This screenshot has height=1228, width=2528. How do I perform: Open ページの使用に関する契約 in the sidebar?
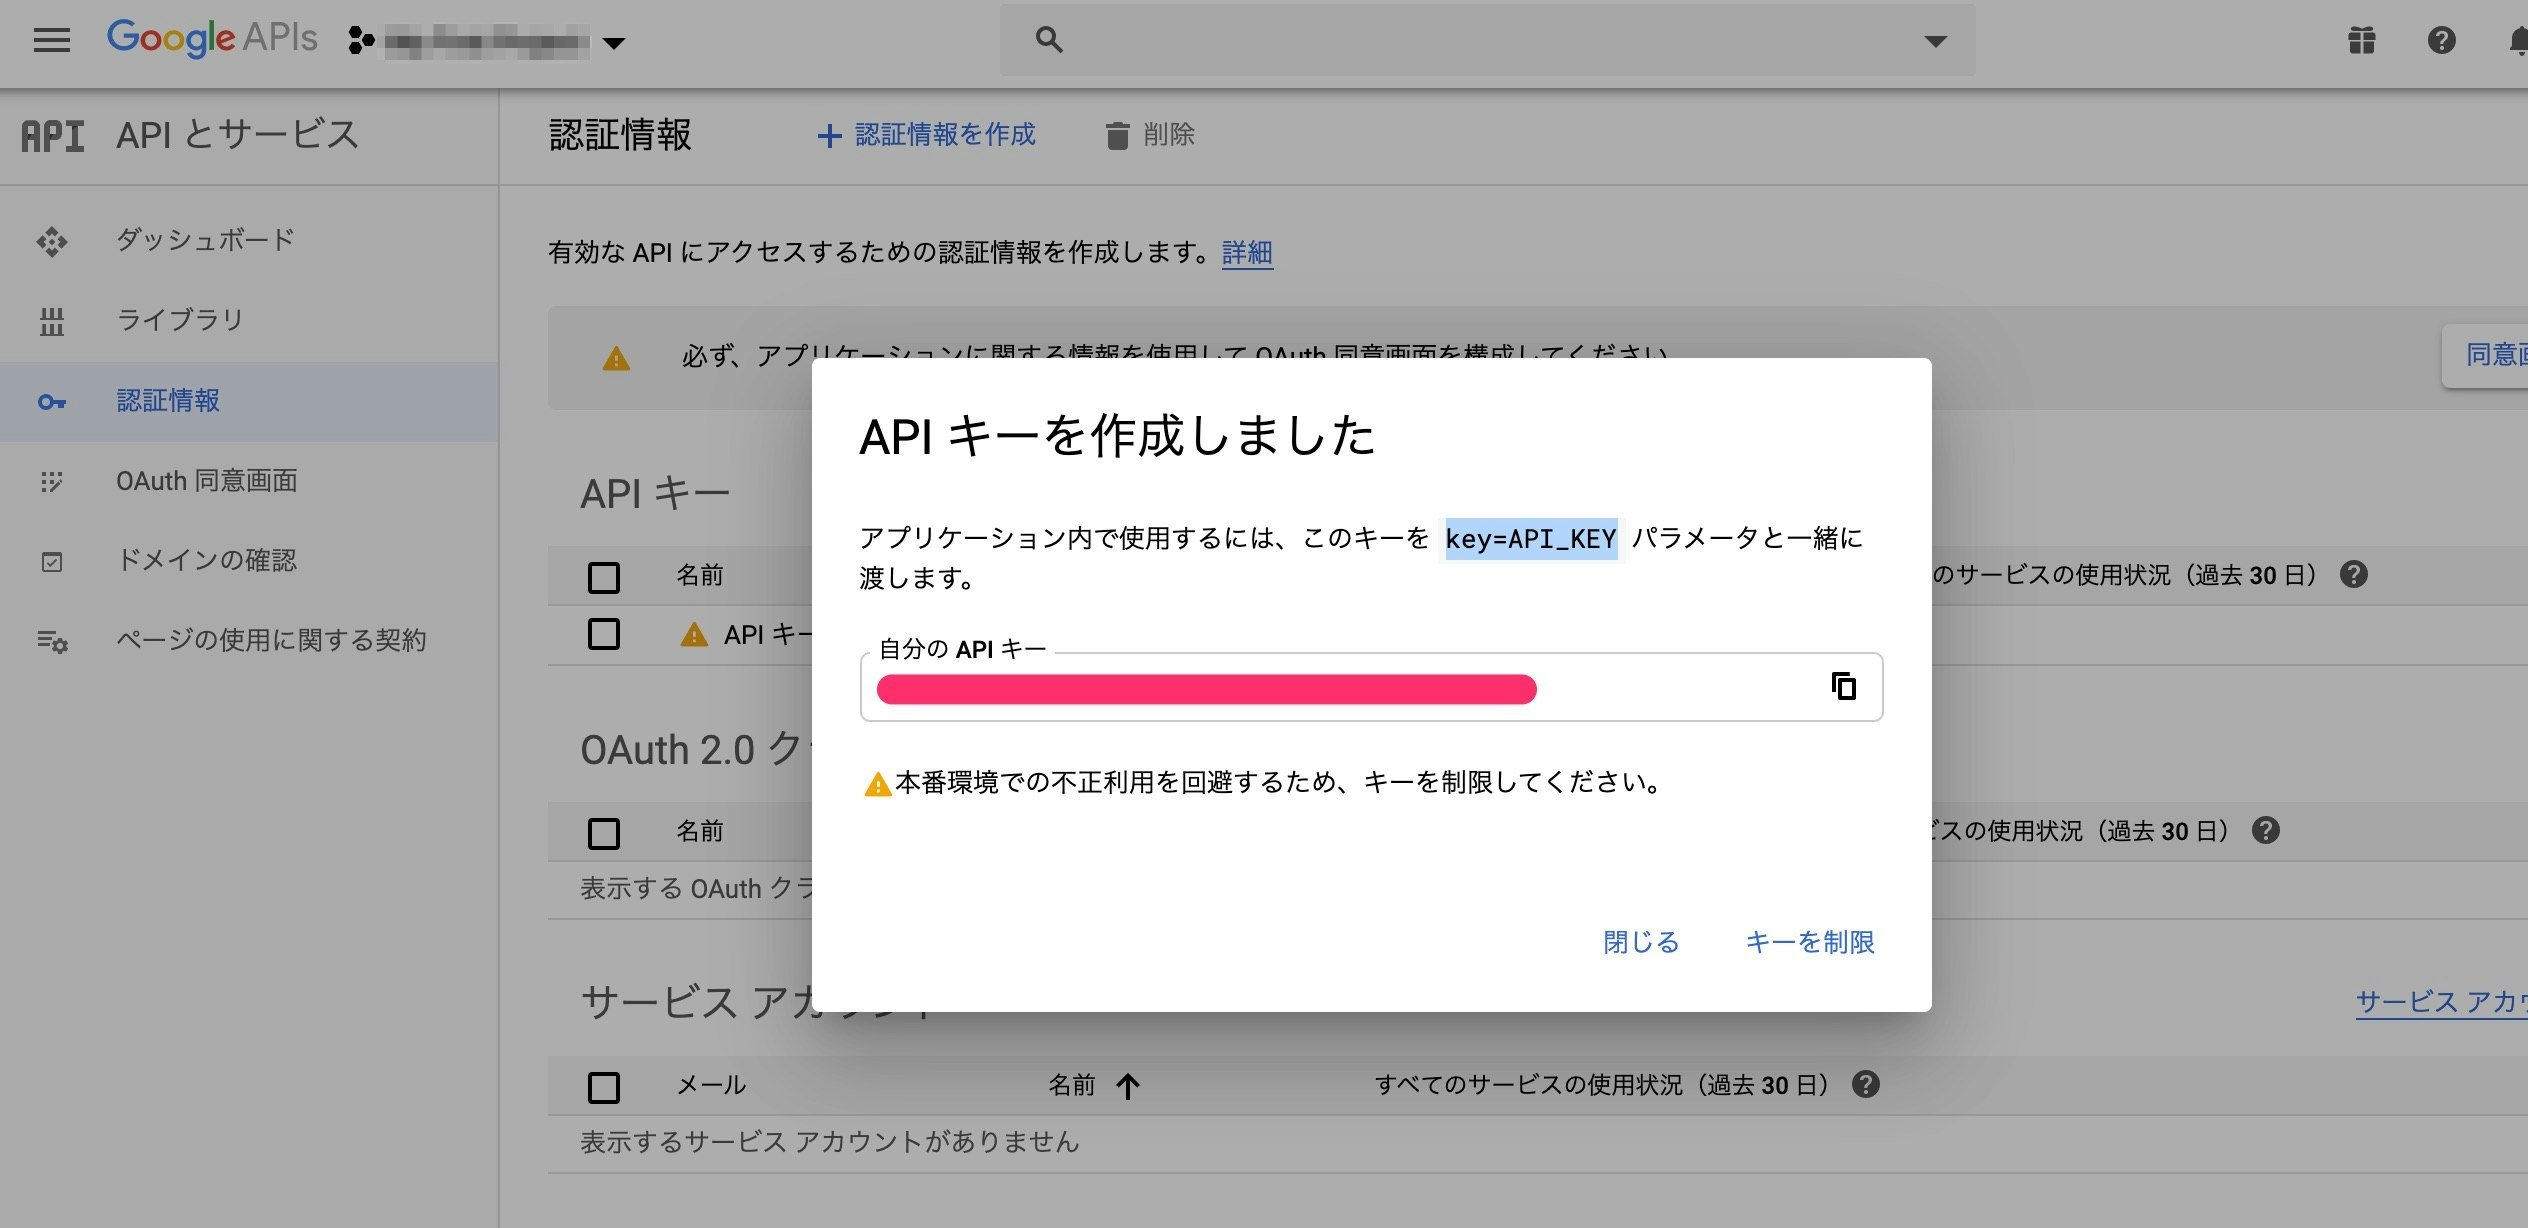(x=271, y=640)
